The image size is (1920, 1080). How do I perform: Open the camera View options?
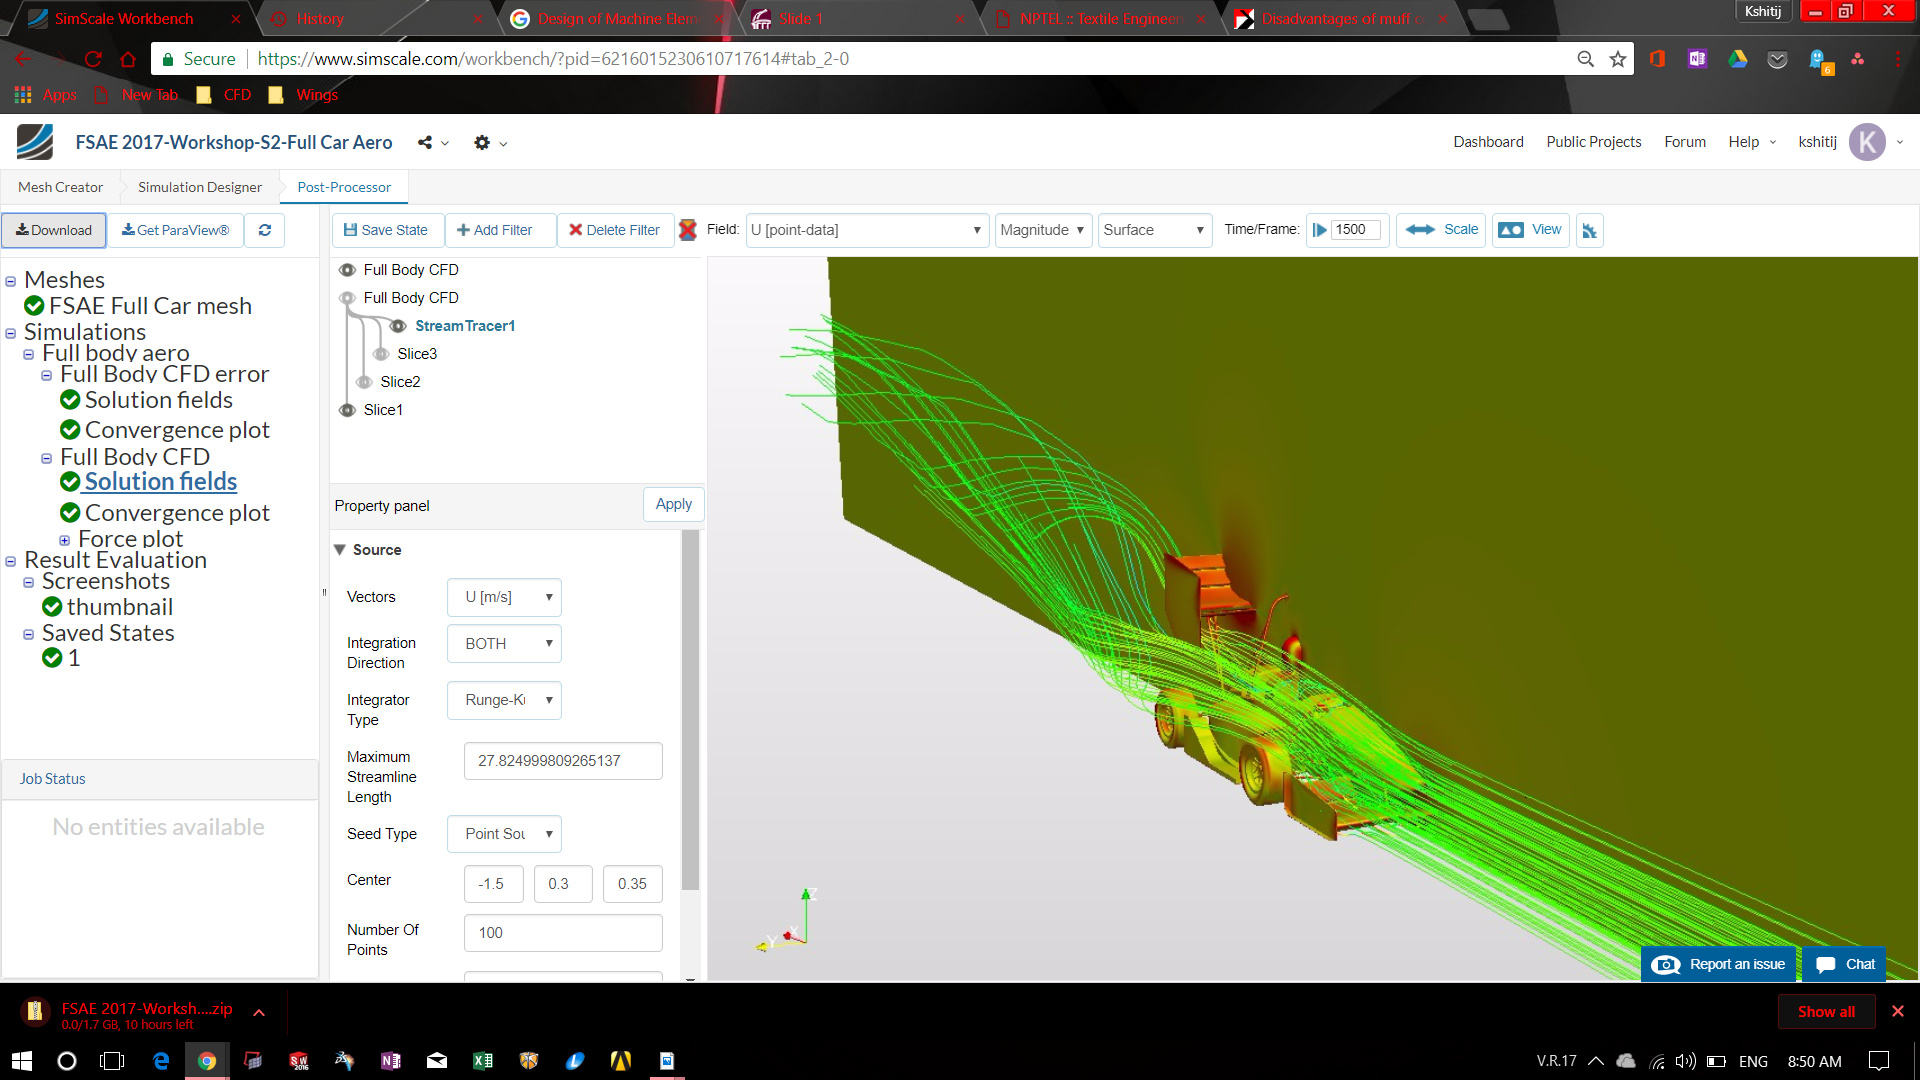(1530, 230)
